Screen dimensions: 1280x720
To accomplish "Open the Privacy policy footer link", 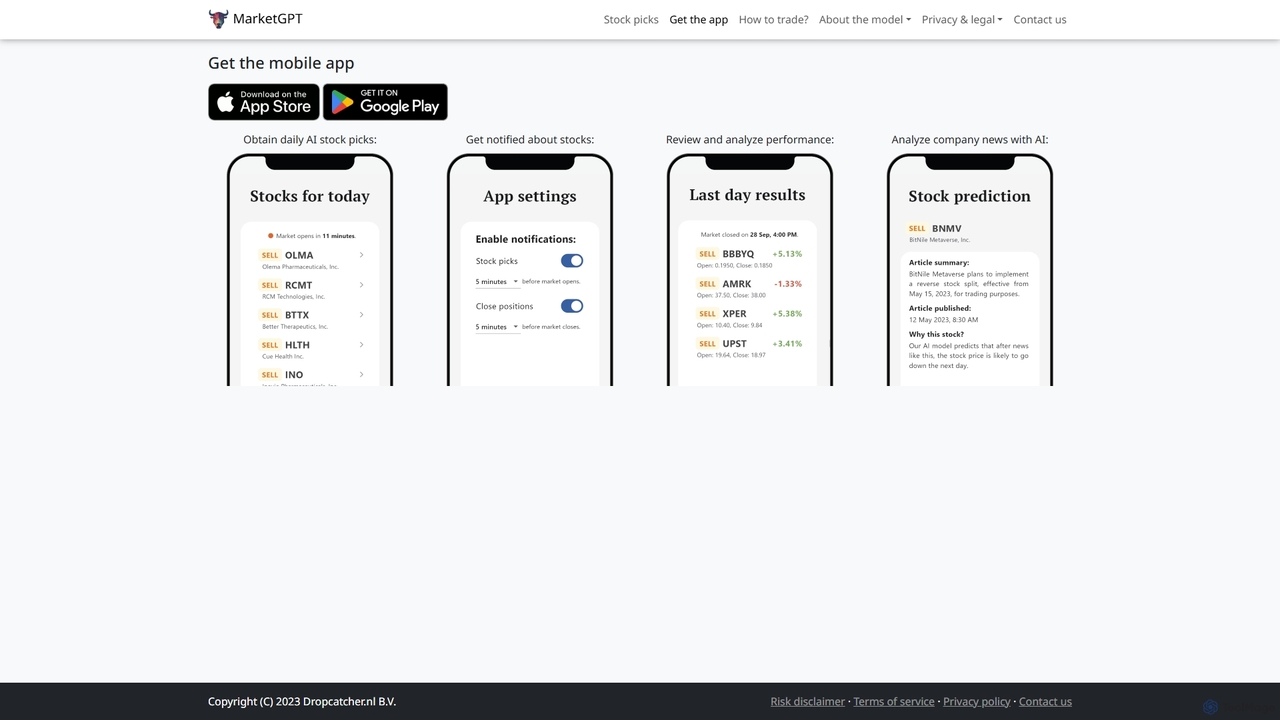I will [977, 702].
